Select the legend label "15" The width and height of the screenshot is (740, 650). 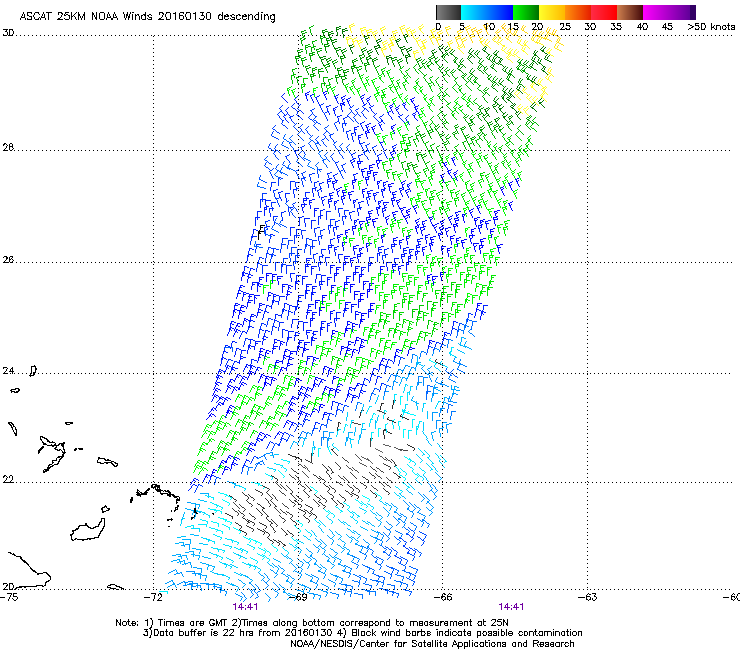click(x=513, y=27)
